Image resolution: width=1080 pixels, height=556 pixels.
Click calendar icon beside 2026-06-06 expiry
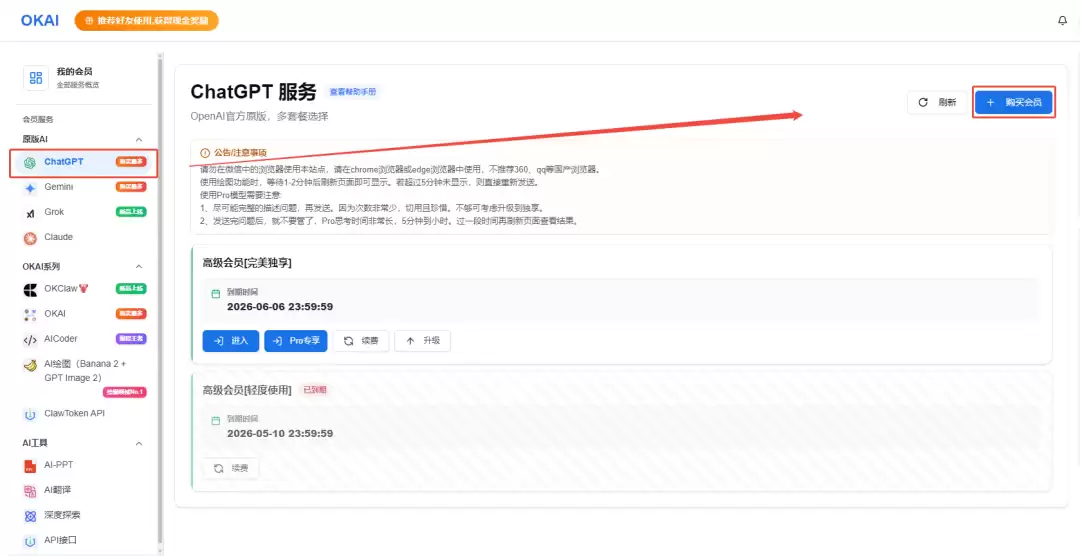pyautogui.click(x=216, y=294)
